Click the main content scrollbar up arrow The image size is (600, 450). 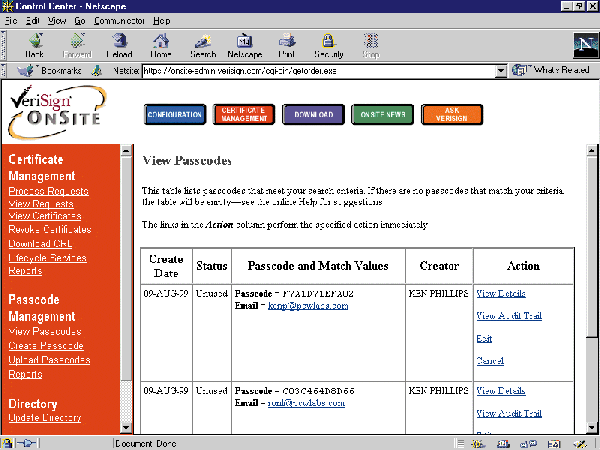(x=592, y=150)
